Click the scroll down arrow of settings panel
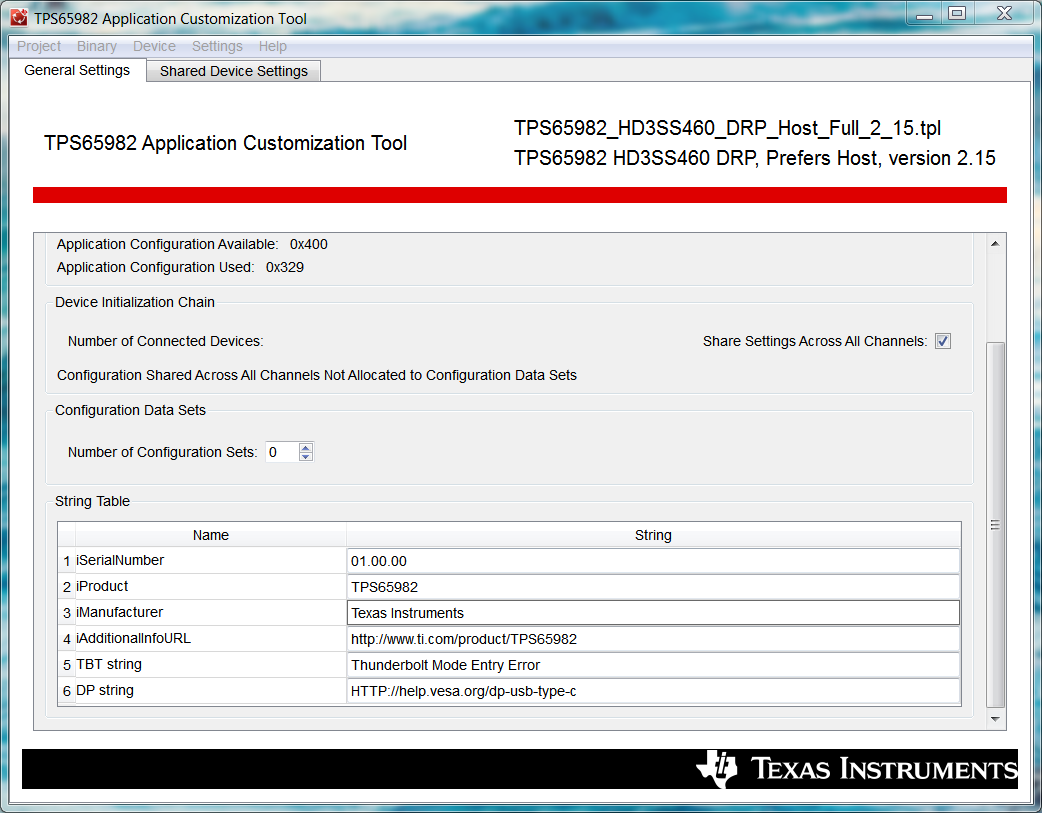 click(x=995, y=719)
